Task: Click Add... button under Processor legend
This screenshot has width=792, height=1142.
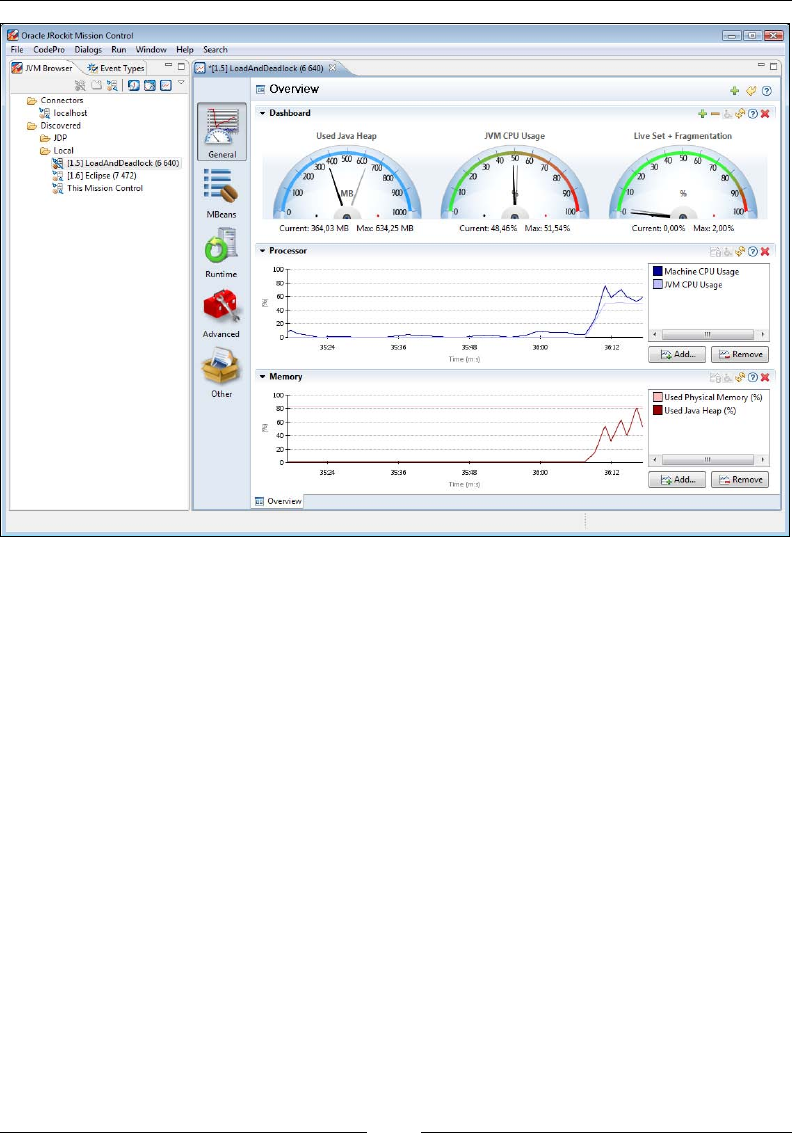Action: pyautogui.click(x=677, y=354)
